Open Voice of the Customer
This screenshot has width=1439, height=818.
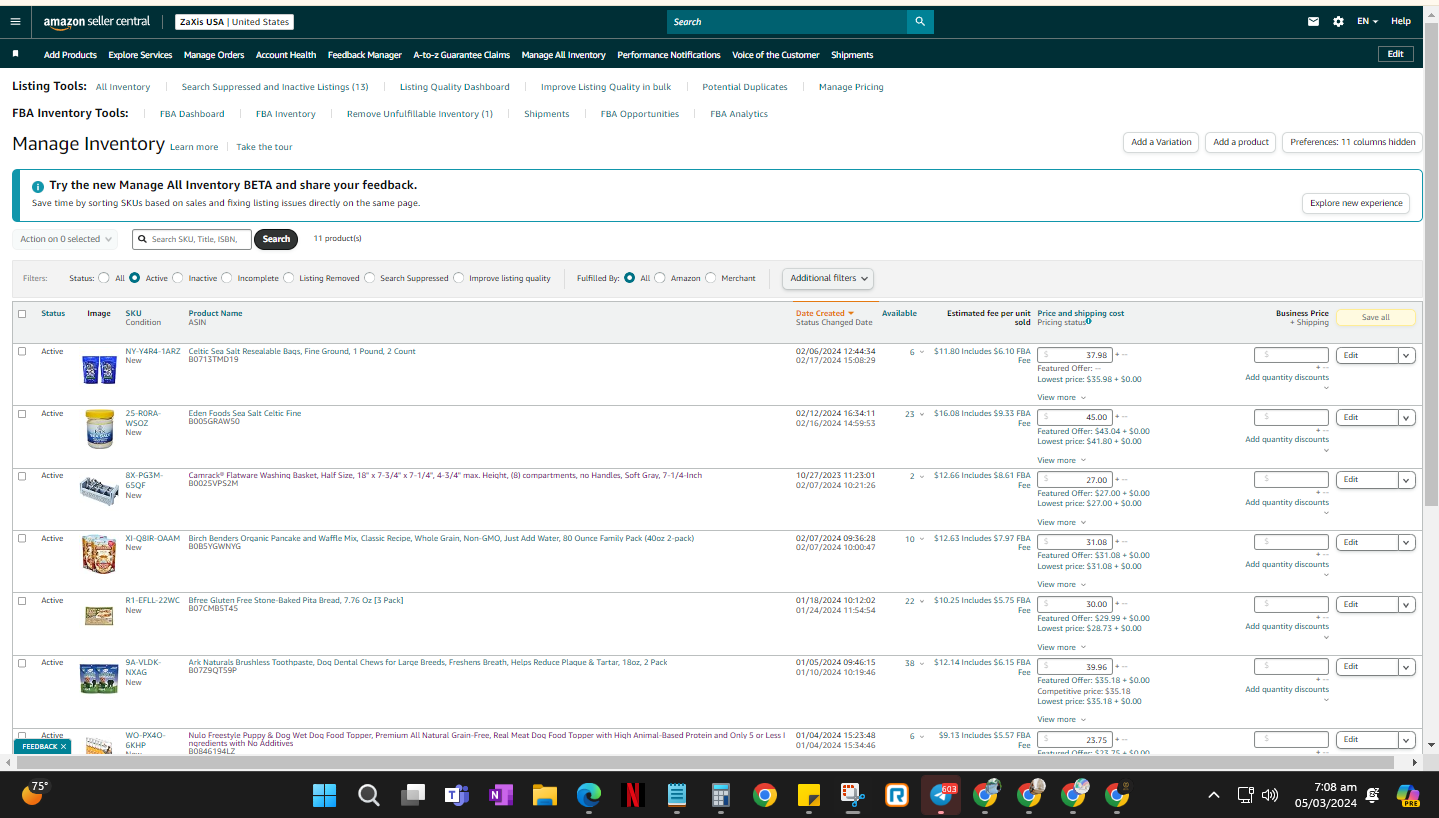(x=776, y=55)
